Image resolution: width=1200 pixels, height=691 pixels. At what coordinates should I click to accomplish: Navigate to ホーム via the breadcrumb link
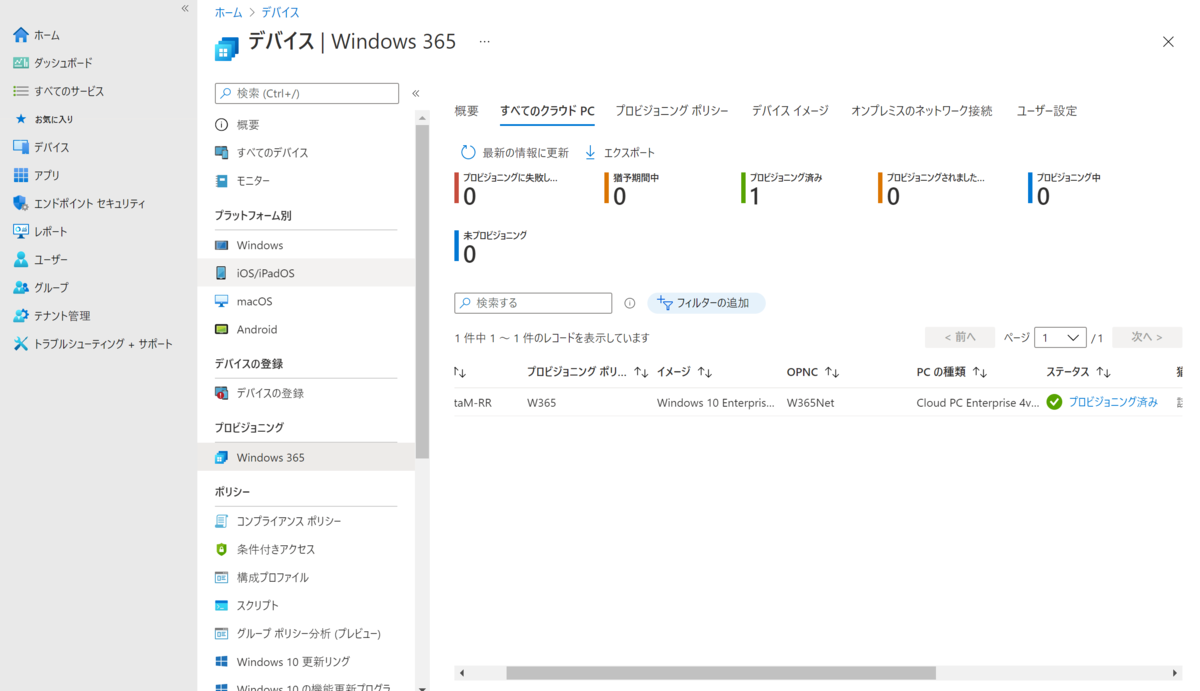[x=227, y=12]
